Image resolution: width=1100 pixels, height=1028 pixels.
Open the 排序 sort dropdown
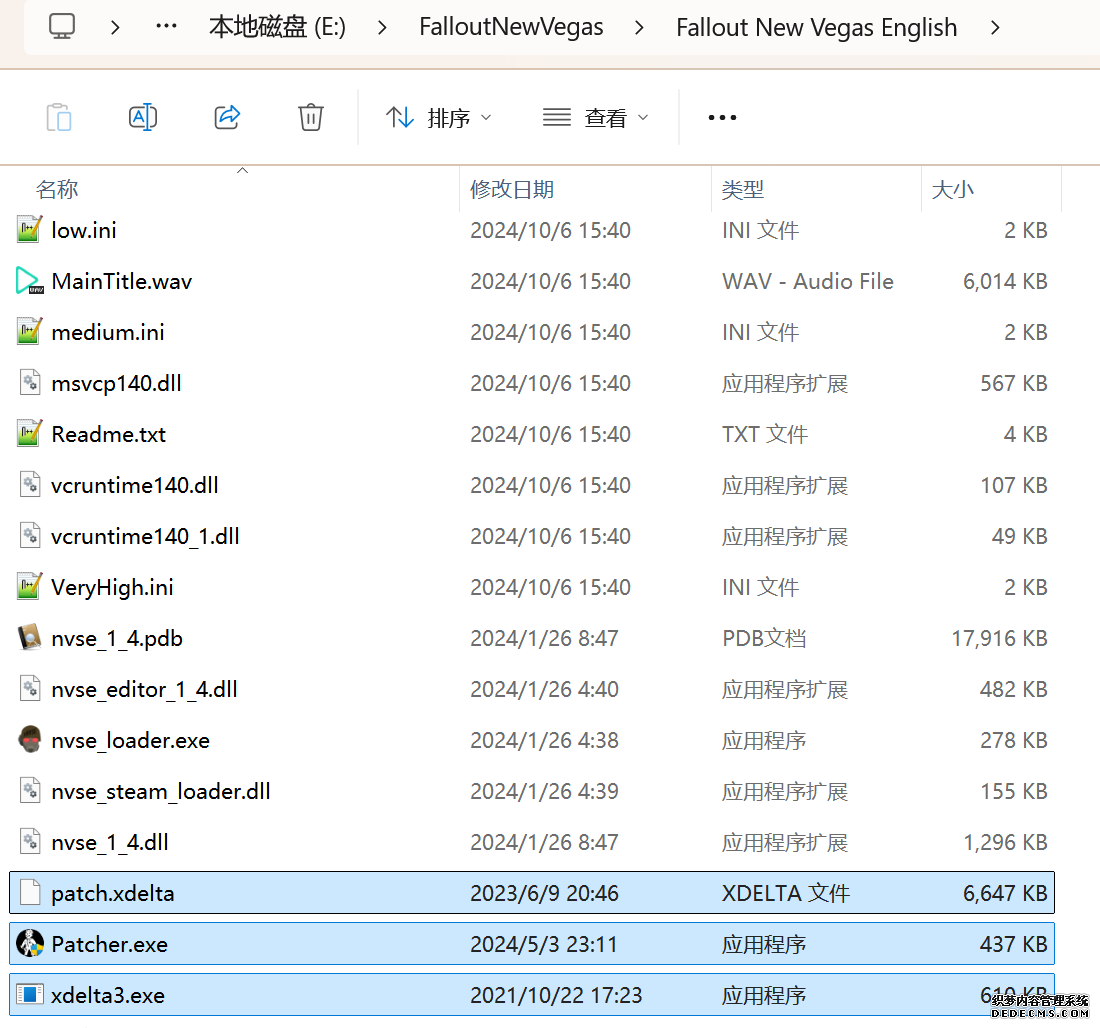click(x=439, y=118)
